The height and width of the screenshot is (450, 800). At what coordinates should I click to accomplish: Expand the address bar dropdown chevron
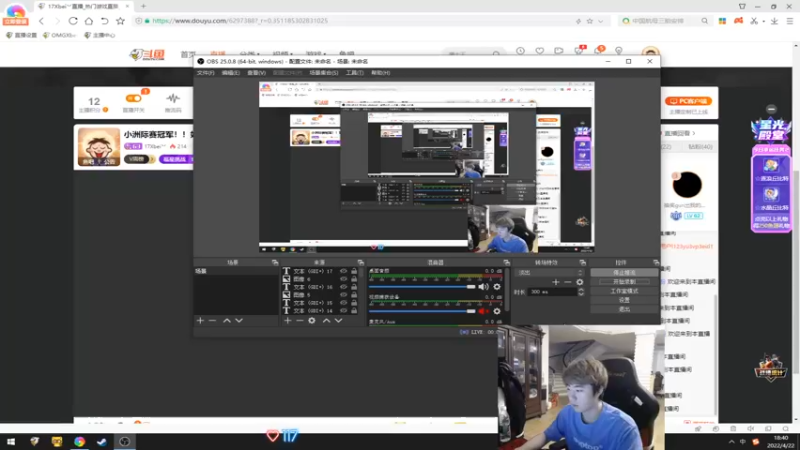coord(601,21)
